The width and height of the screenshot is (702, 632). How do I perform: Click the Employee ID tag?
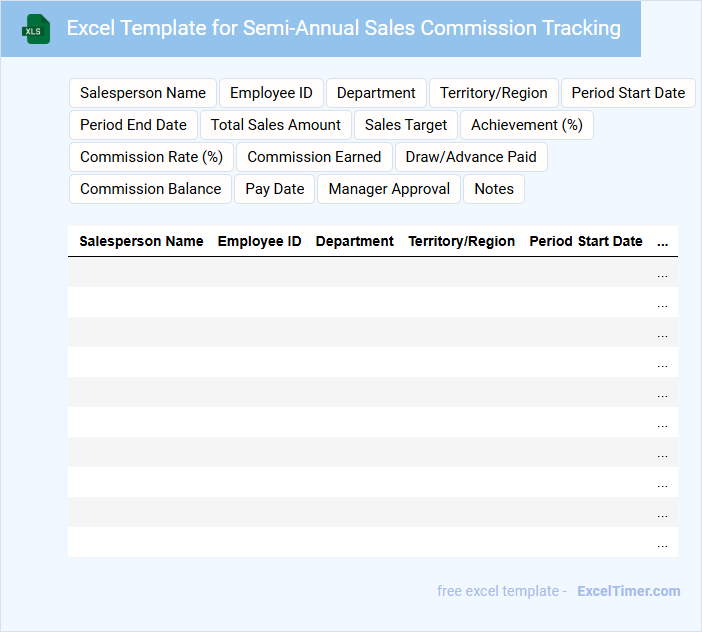click(271, 93)
